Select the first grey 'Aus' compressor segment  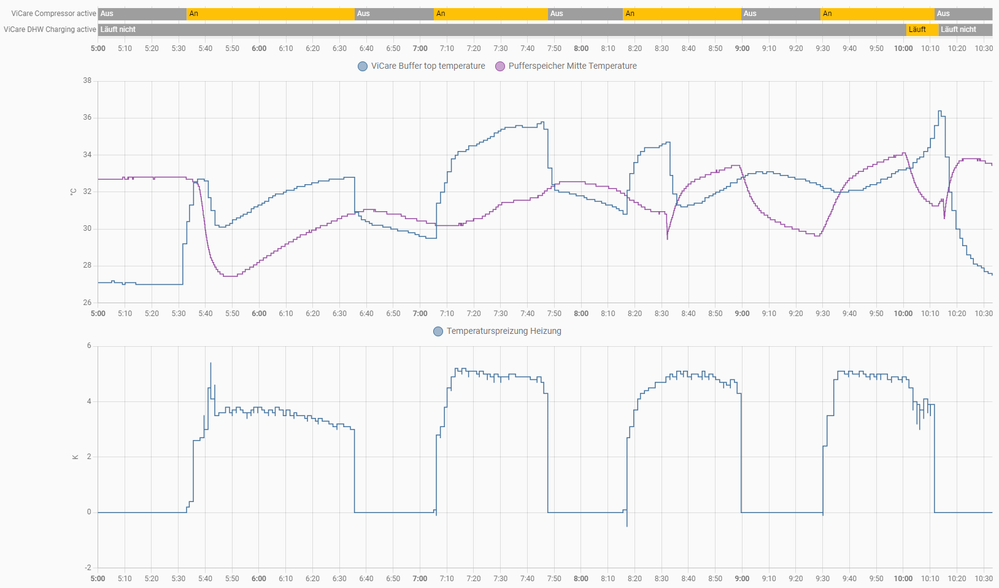pyautogui.click(x=142, y=14)
